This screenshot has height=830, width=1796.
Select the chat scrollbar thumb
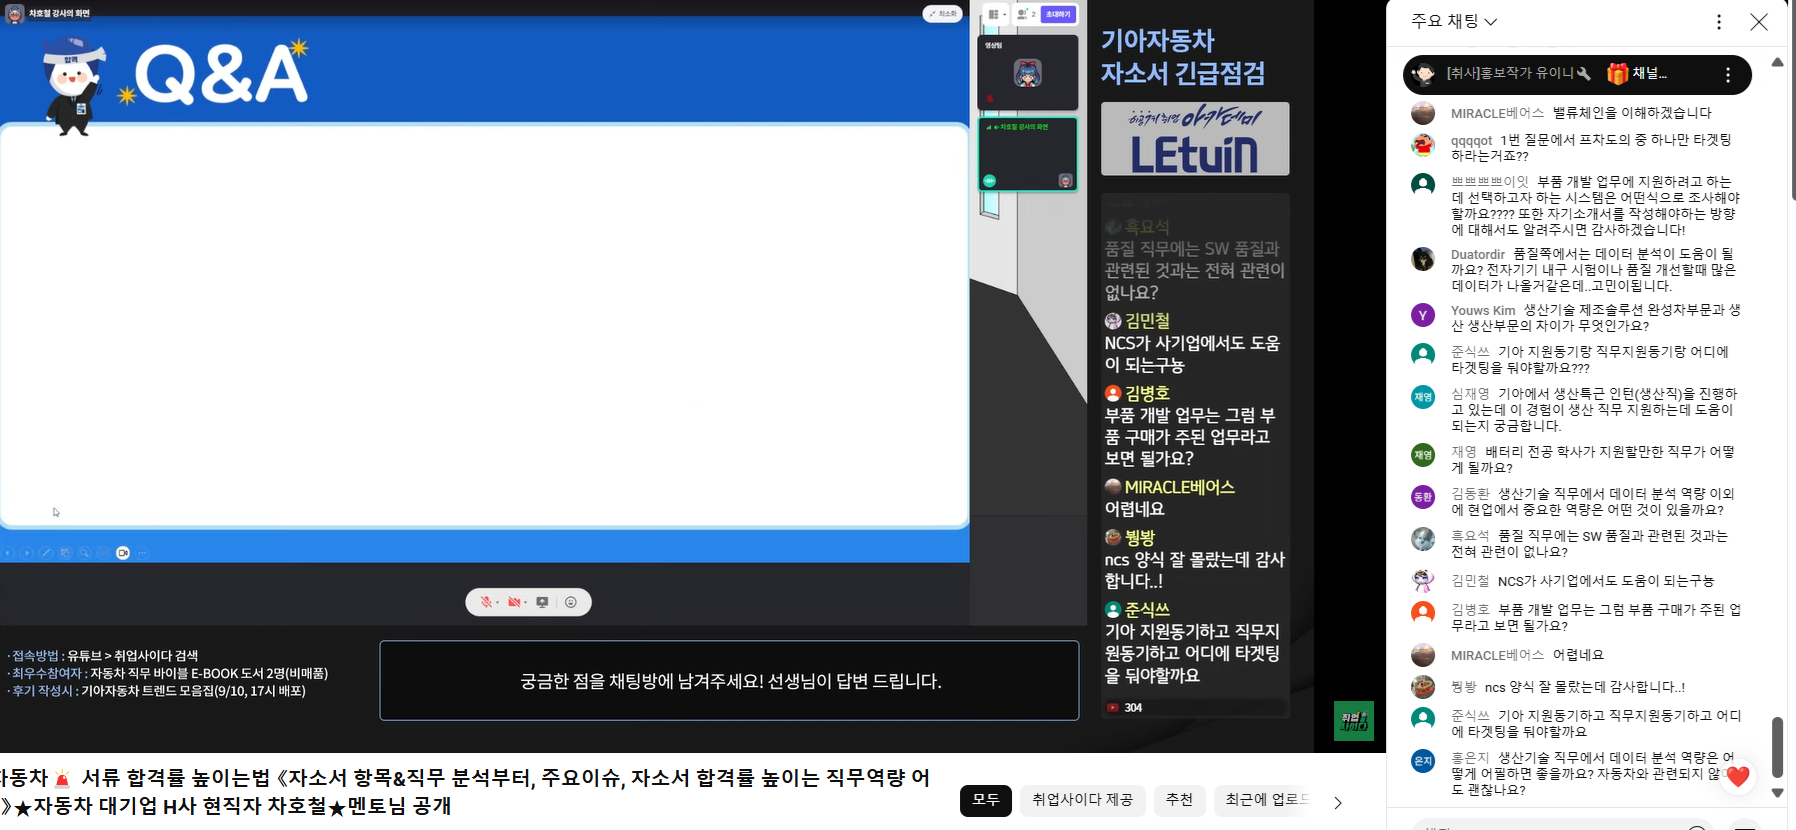[x=1777, y=747]
